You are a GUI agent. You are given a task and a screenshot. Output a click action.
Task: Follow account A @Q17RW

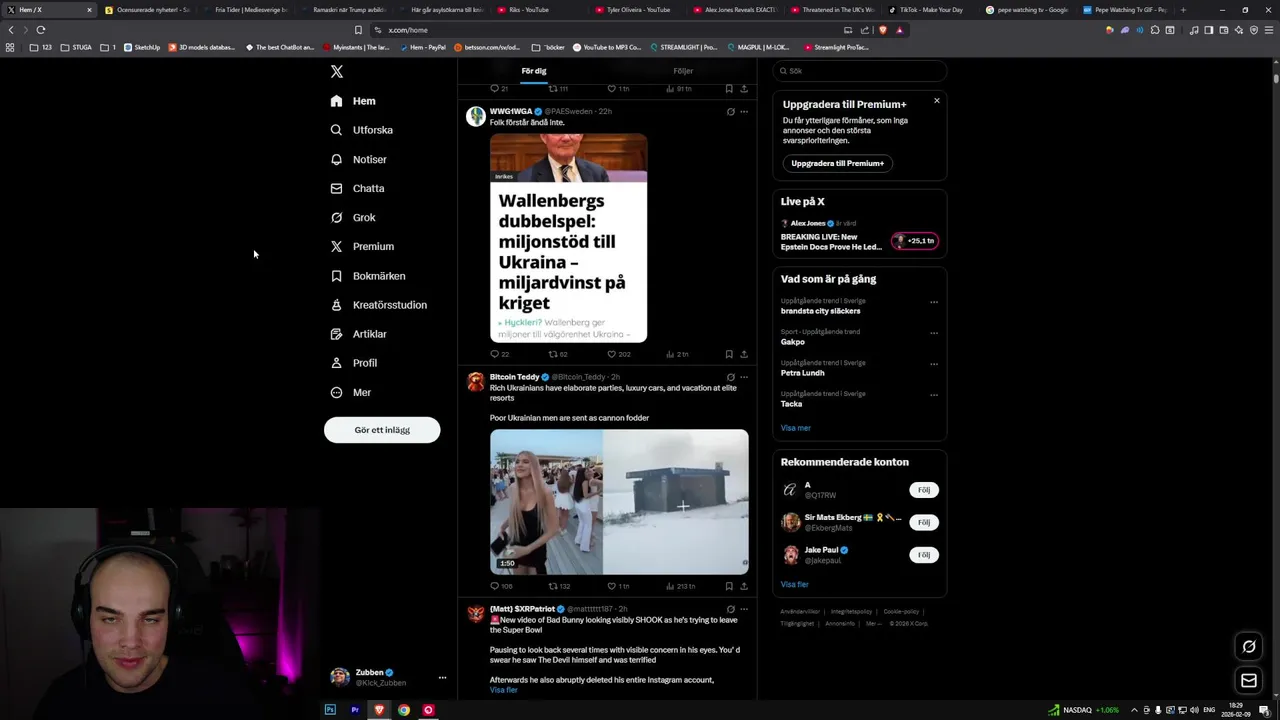point(924,490)
